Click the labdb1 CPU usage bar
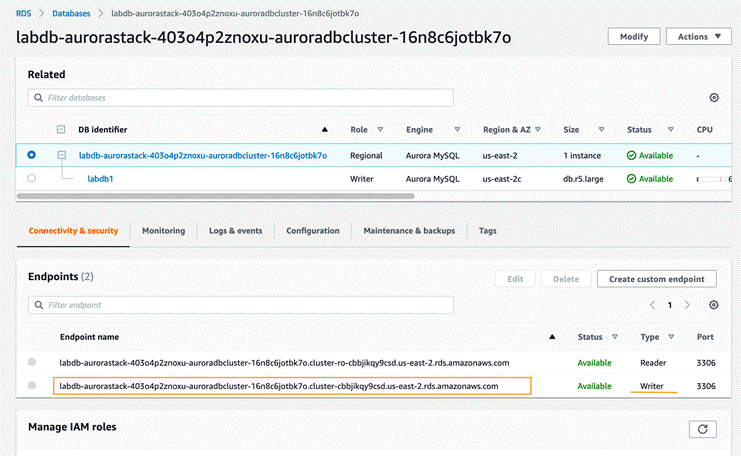 (x=711, y=179)
